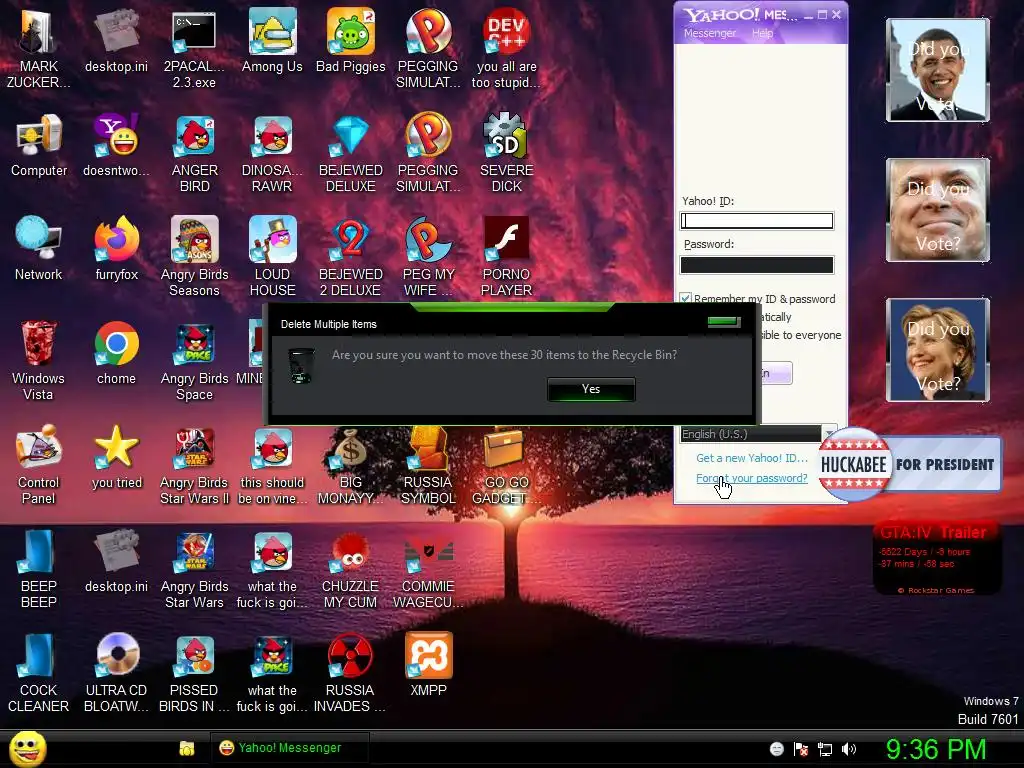This screenshot has width=1024, height=768.
Task: Focus the Yahoo! ID input field
Action: (x=757, y=221)
